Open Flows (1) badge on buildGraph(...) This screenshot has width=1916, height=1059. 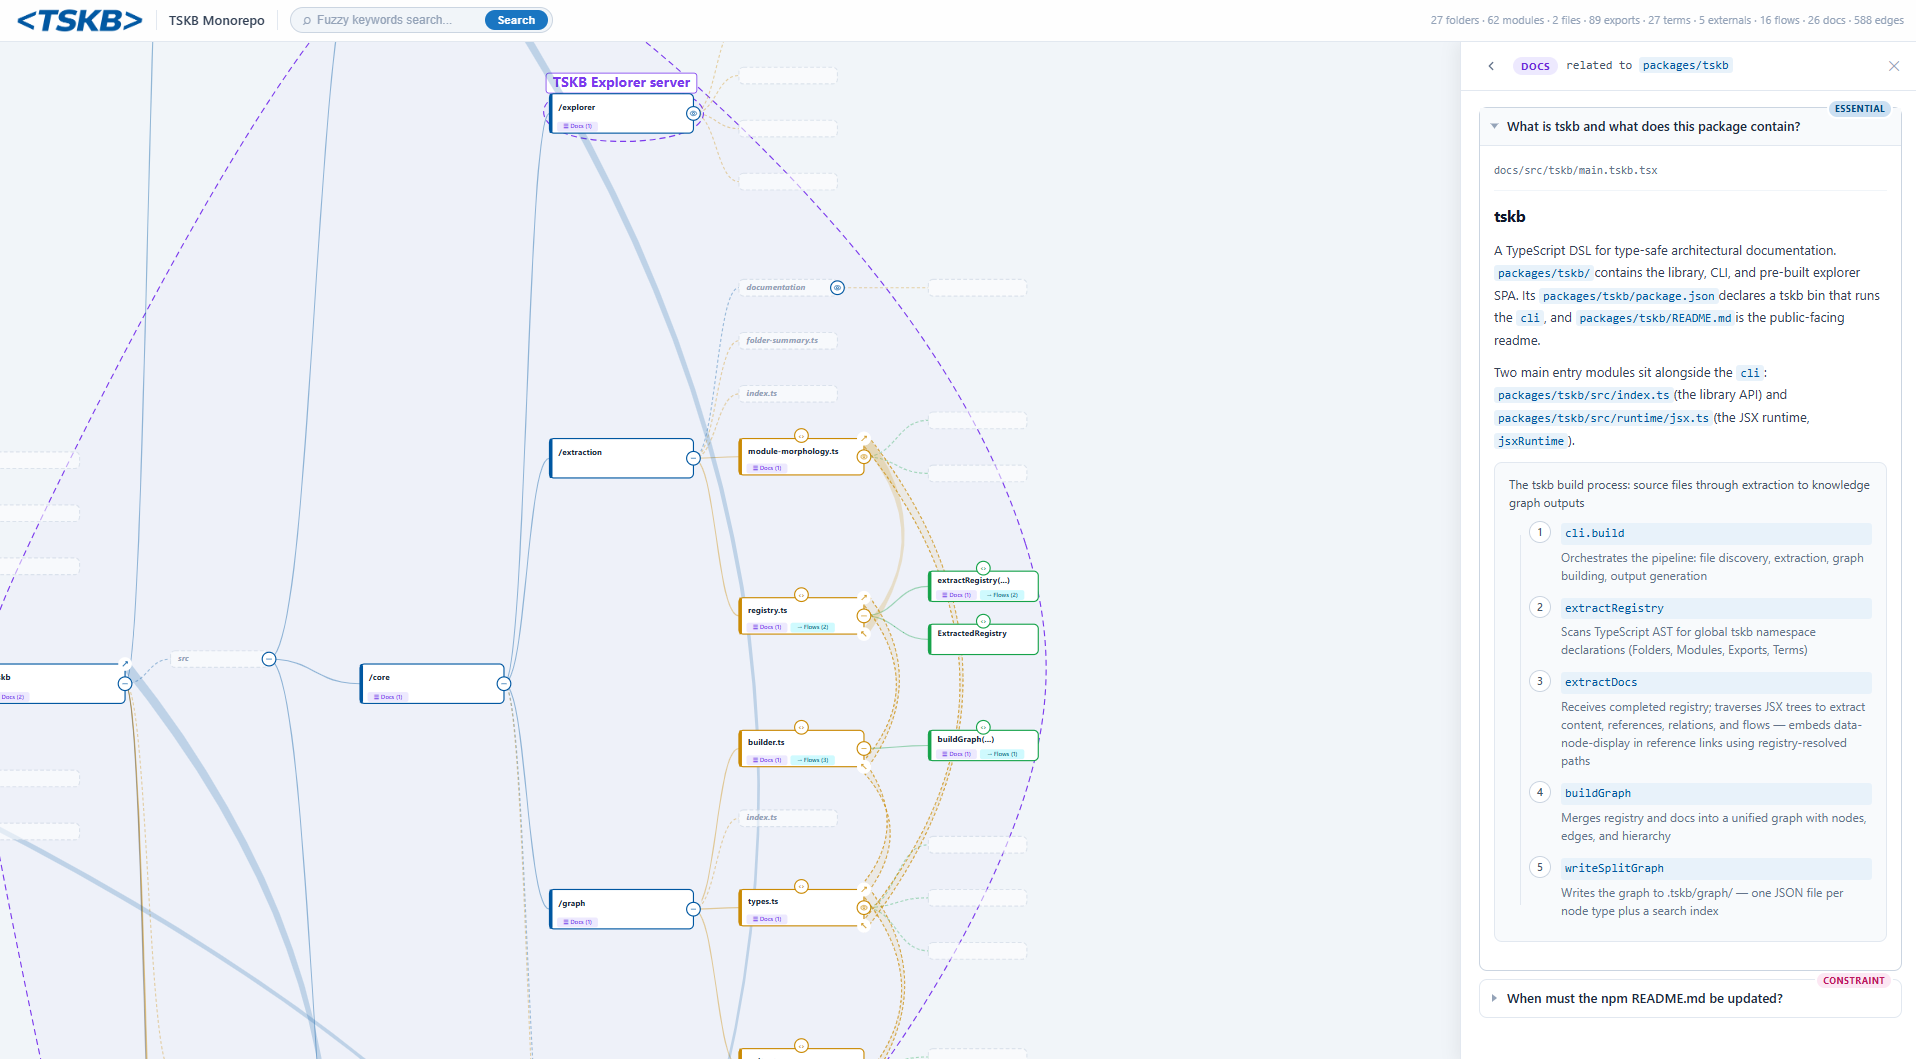[1002, 754]
